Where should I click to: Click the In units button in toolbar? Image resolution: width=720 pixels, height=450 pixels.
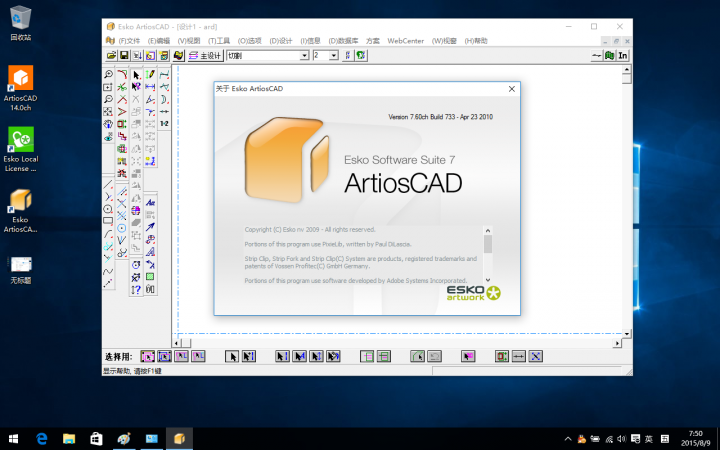(623, 56)
